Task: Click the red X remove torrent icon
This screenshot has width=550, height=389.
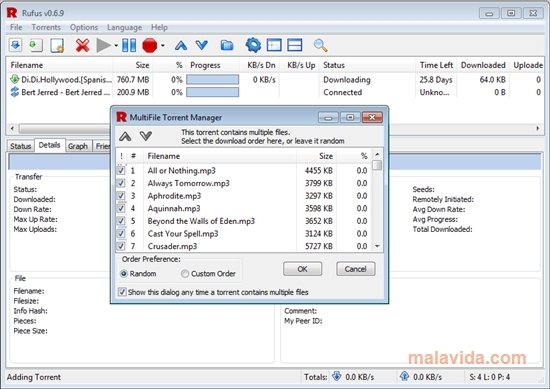Action: [x=82, y=46]
